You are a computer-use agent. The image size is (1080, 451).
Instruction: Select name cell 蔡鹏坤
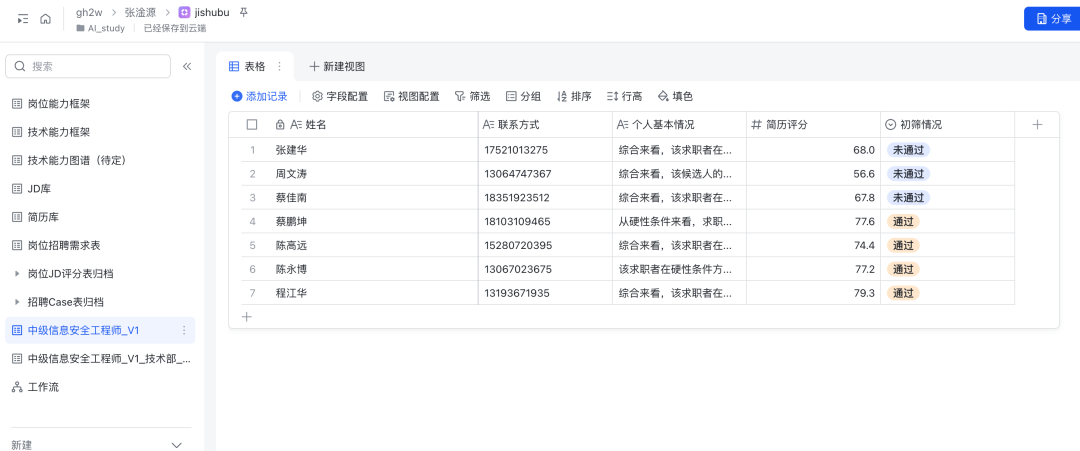tap(373, 221)
